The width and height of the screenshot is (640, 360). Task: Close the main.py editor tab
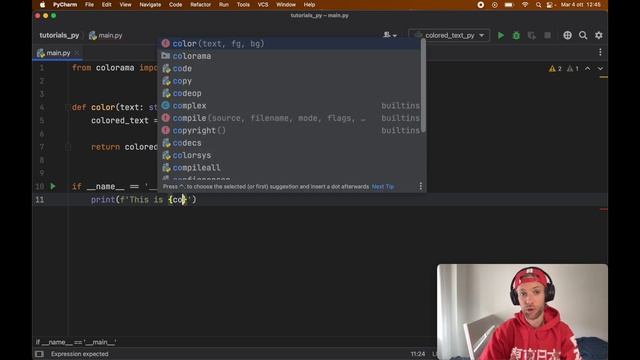[77, 53]
